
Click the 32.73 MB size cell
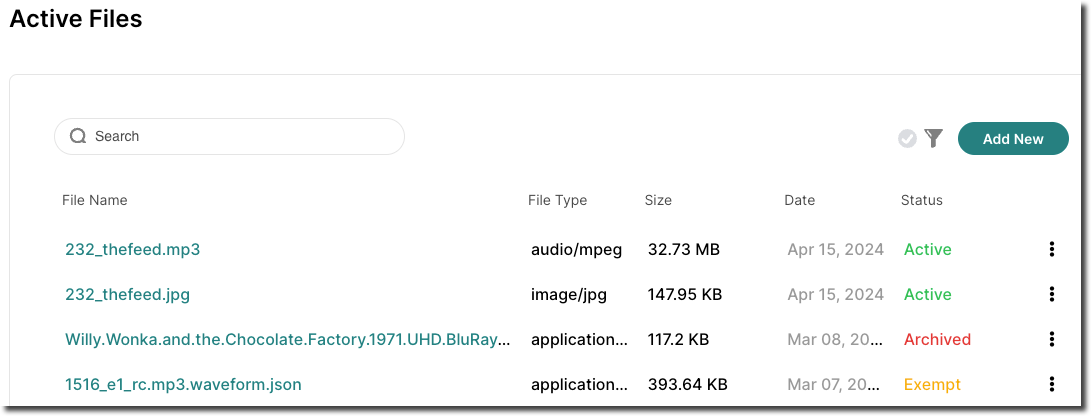click(x=683, y=249)
